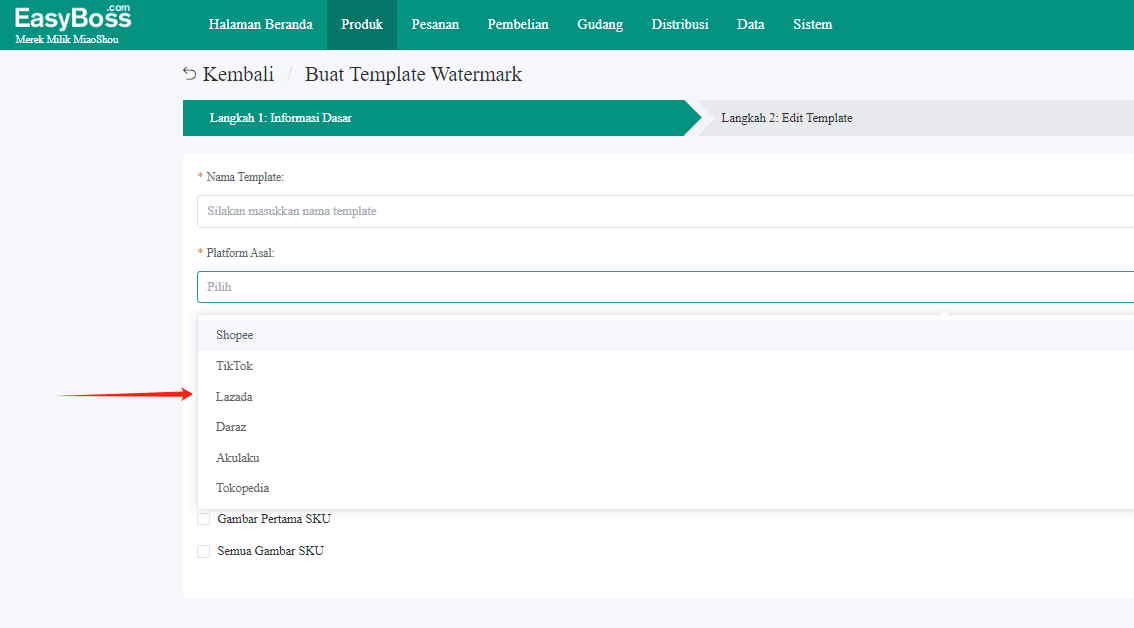Open the Gudang menu
Image resolution: width=1134 pixels, height=628 pixels.
(600, 25)
